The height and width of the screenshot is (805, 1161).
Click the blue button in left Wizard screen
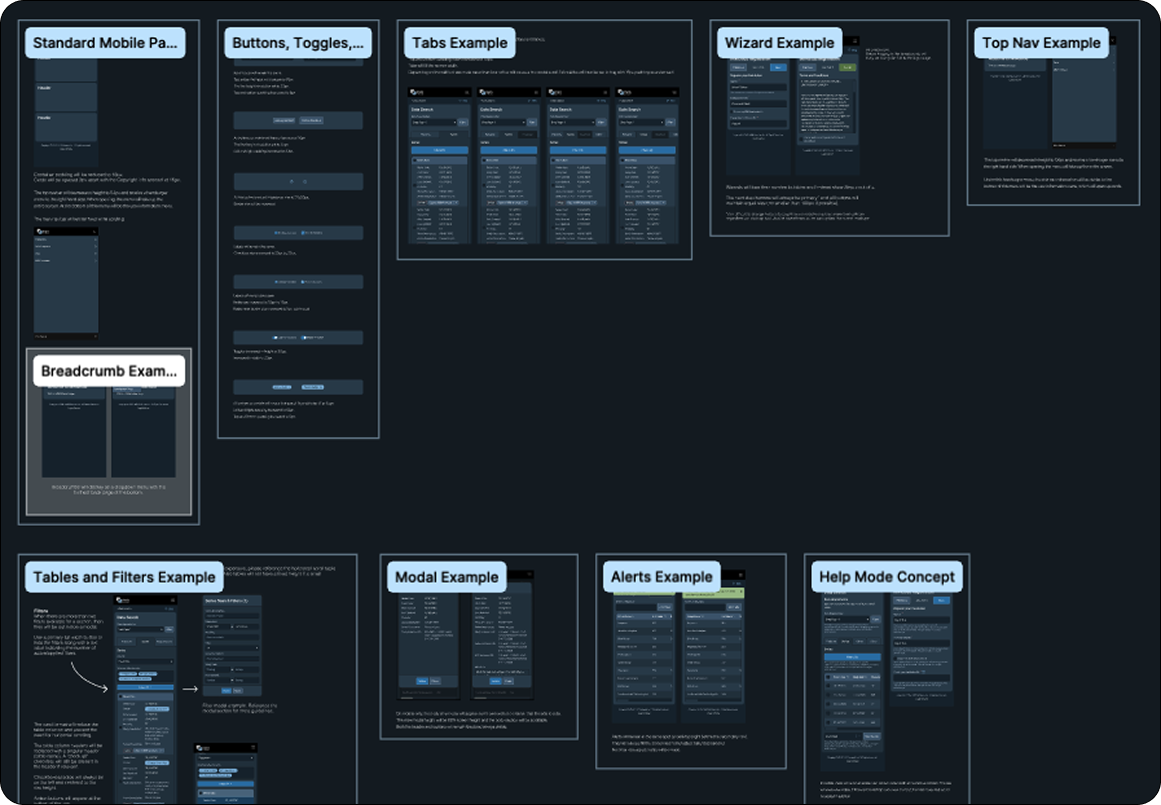click(777, 67)
